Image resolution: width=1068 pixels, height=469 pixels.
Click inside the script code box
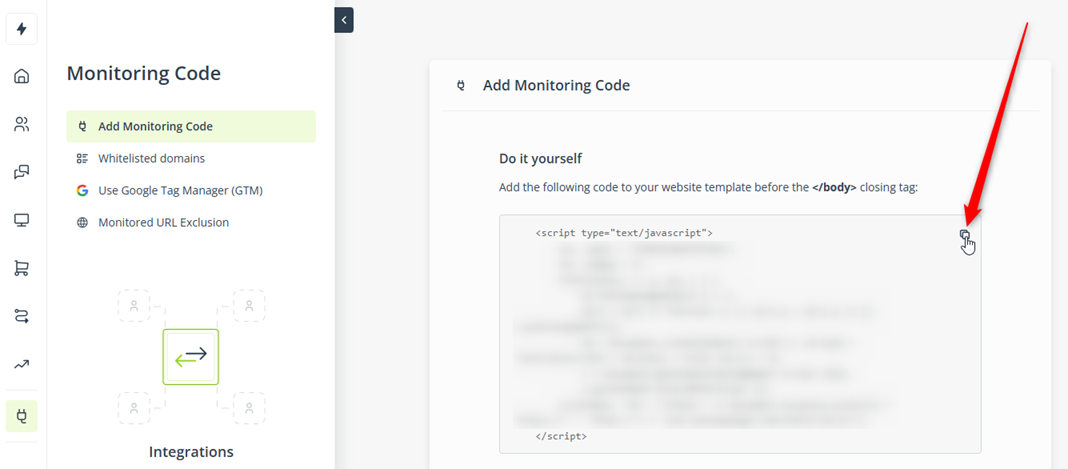coord(740,334)
